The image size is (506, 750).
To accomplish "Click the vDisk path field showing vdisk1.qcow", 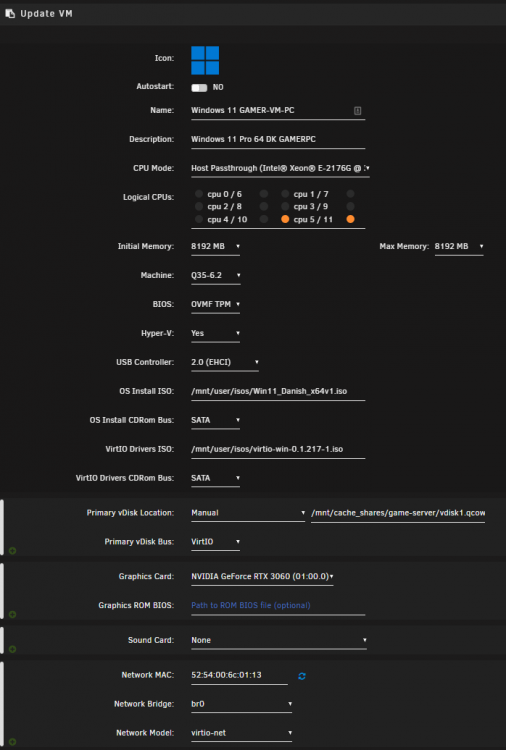I will click(398, 513).
